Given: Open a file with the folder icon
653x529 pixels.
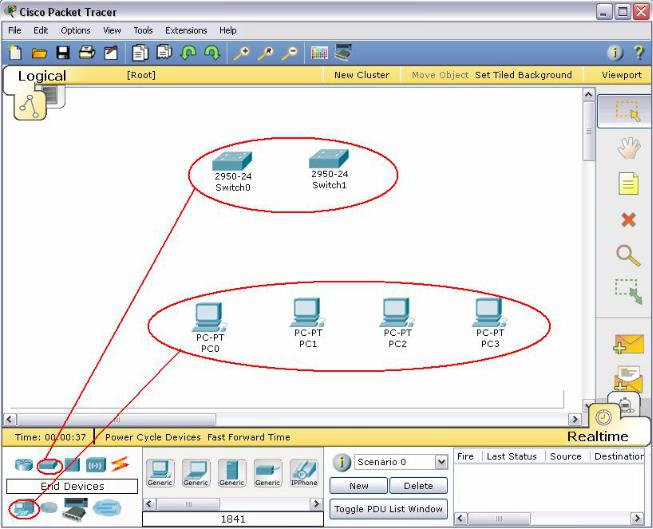Looking at the screenshot, I should coord(39,53).
